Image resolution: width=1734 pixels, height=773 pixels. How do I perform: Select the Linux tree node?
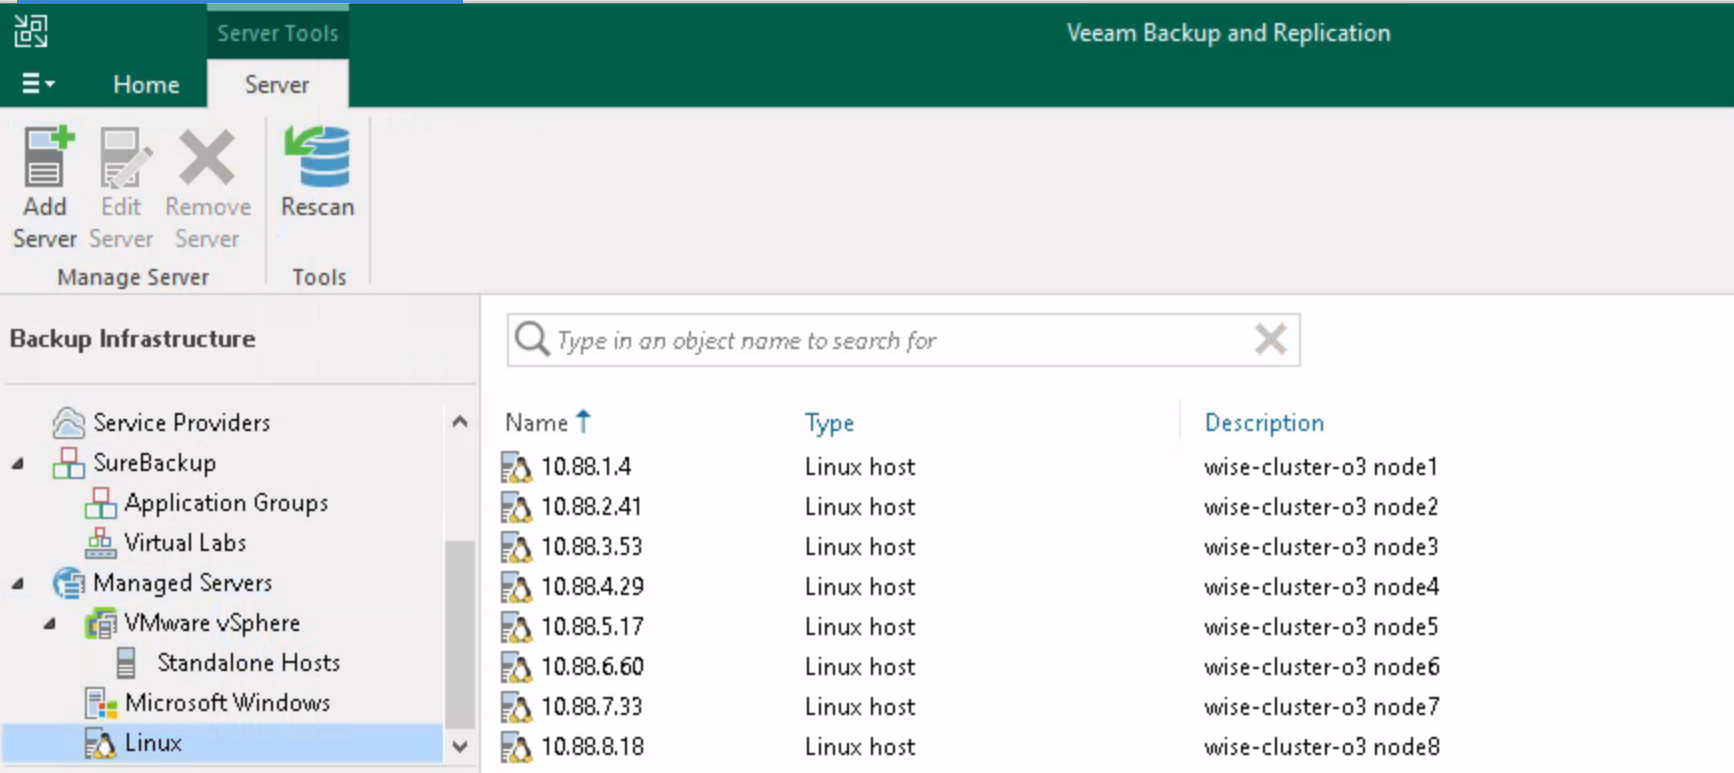[x=153, y=743]
